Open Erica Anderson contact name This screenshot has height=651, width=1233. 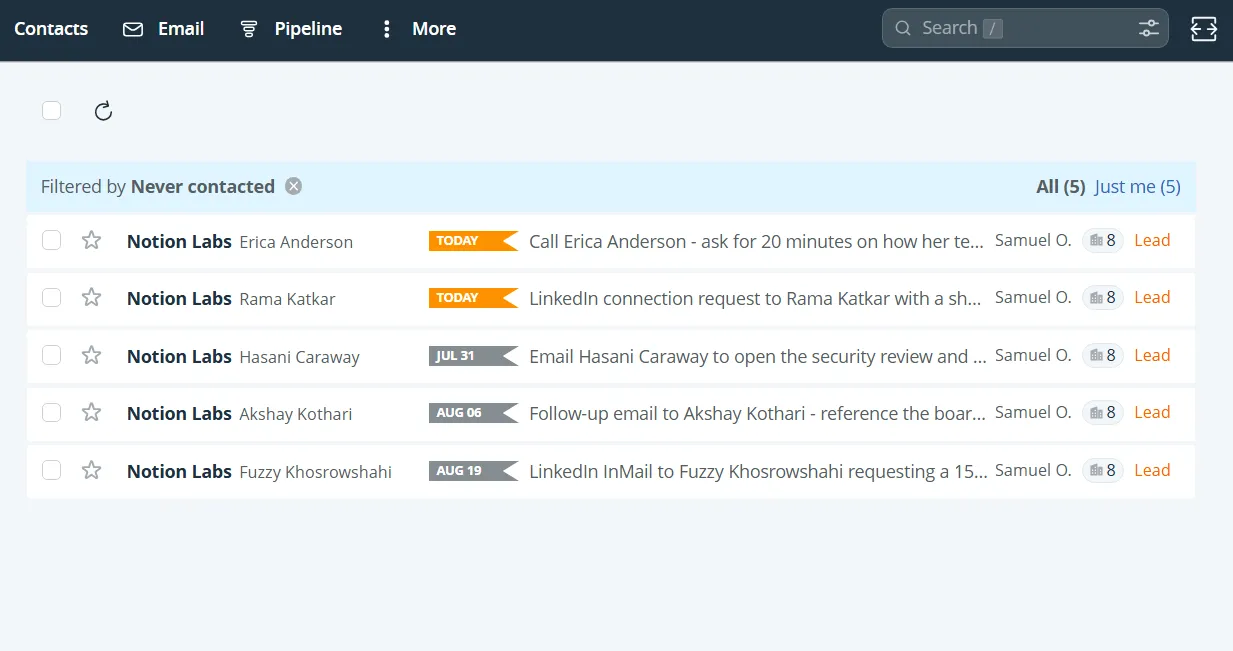tap(296, 242)
